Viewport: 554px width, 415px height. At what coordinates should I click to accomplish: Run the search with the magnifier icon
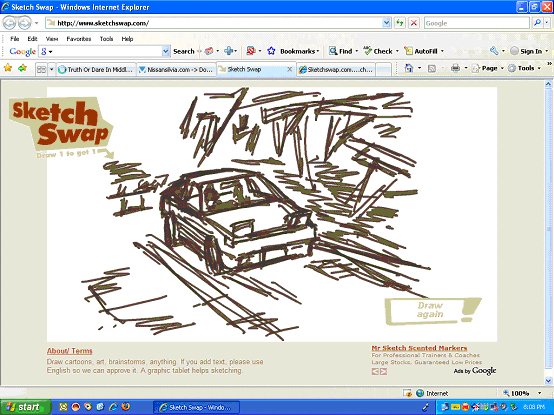(537, 23)
